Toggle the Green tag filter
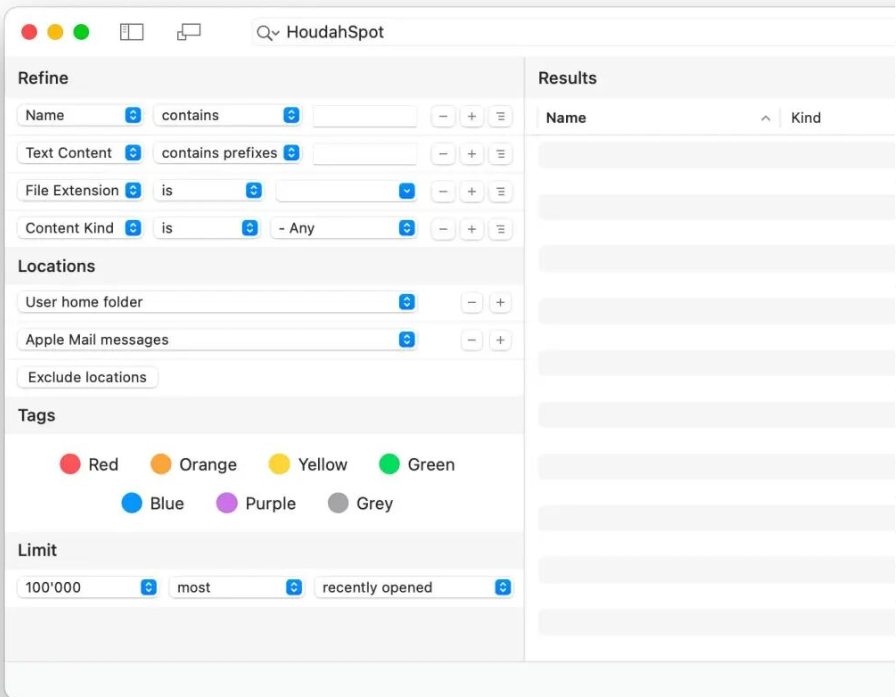Screen dimensions: 896x697 tap(417, 464)
